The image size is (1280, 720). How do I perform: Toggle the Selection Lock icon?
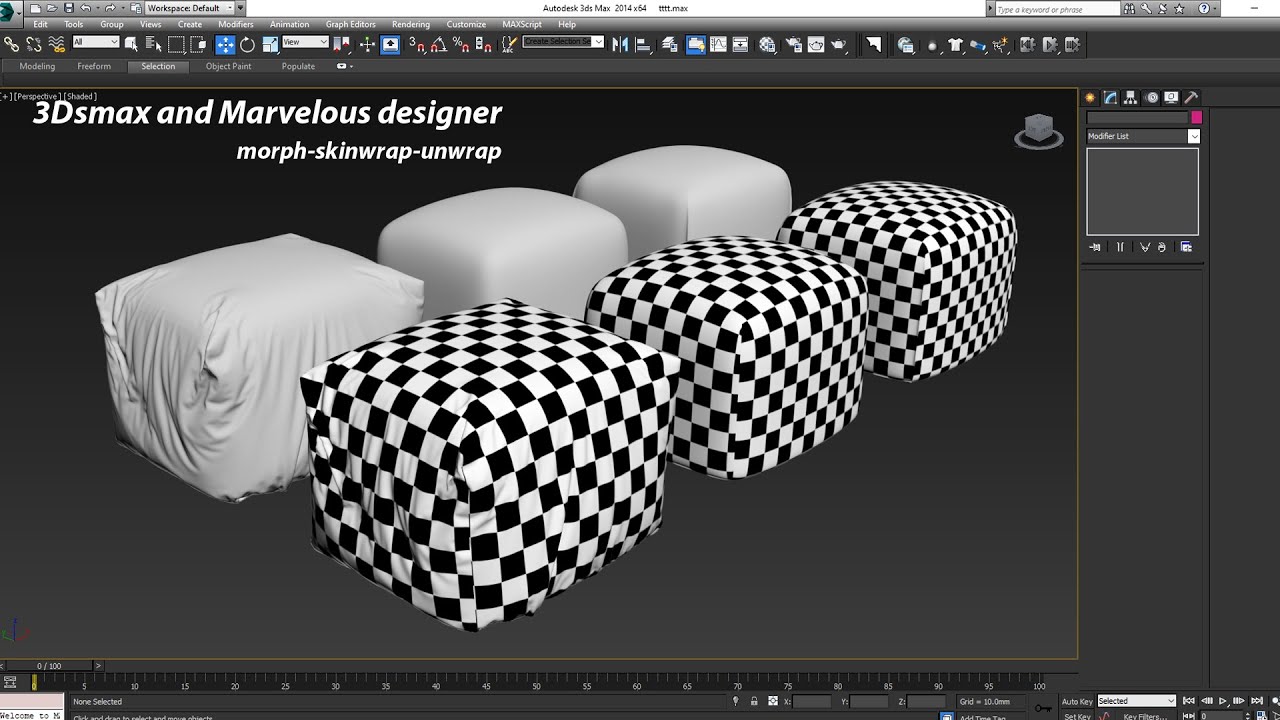coord(754,701)
